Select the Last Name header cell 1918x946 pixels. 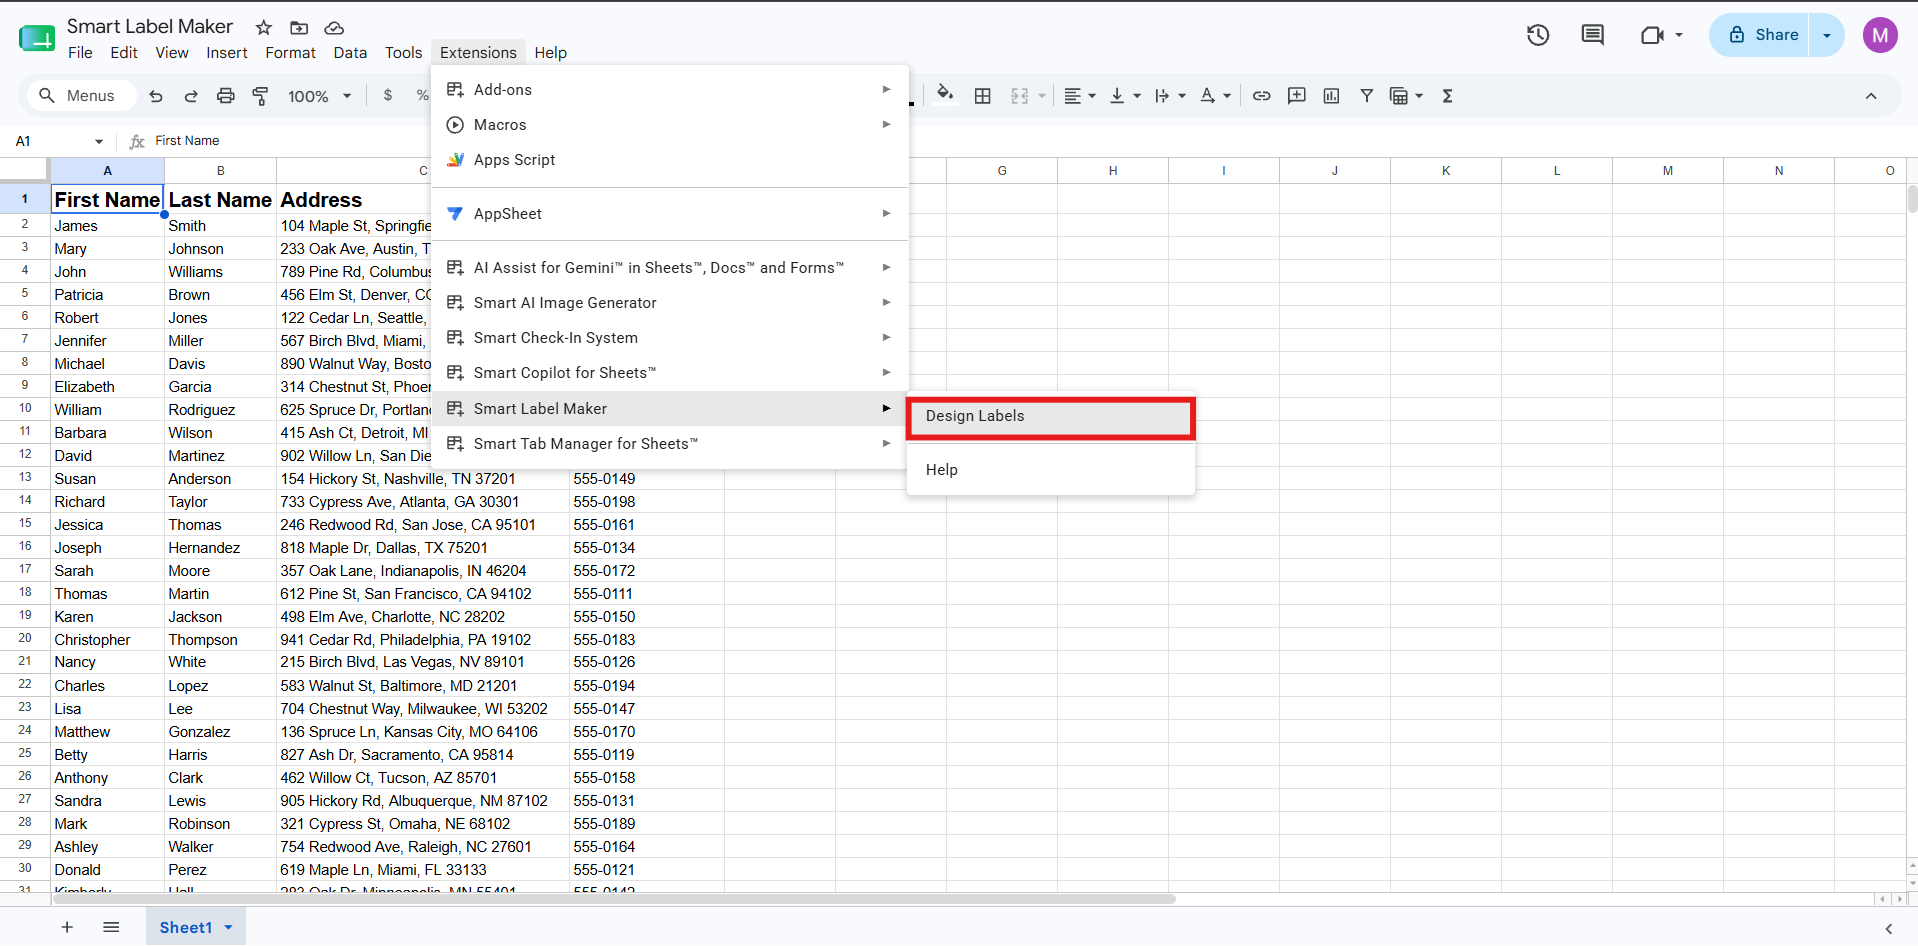[220, 200]
